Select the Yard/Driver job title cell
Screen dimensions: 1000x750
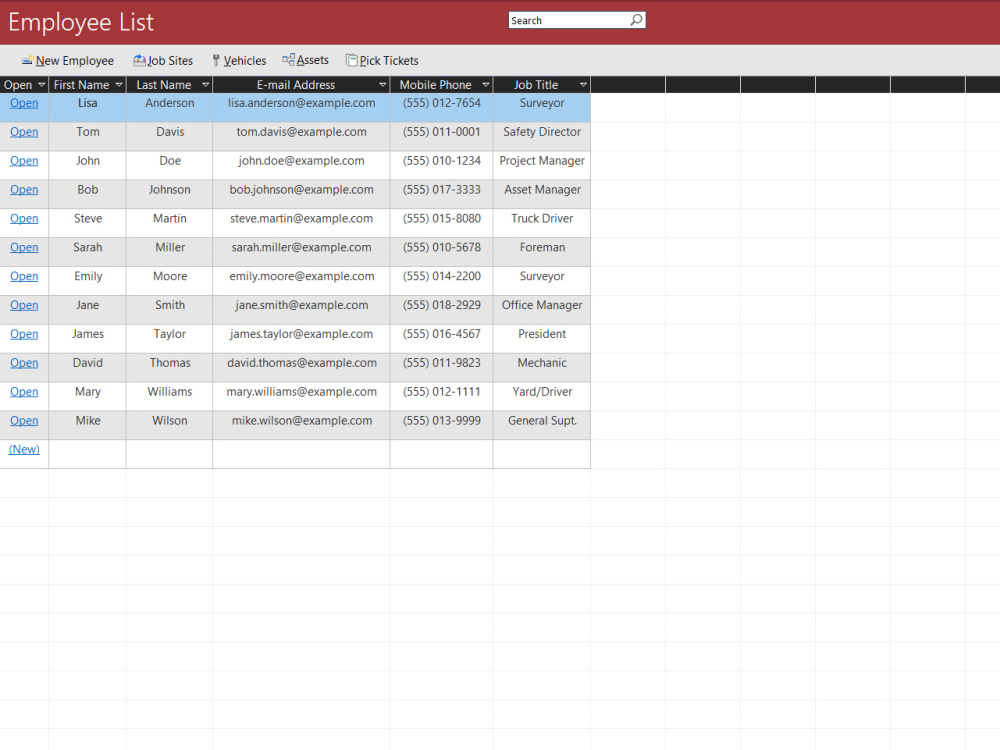(541, 396)
